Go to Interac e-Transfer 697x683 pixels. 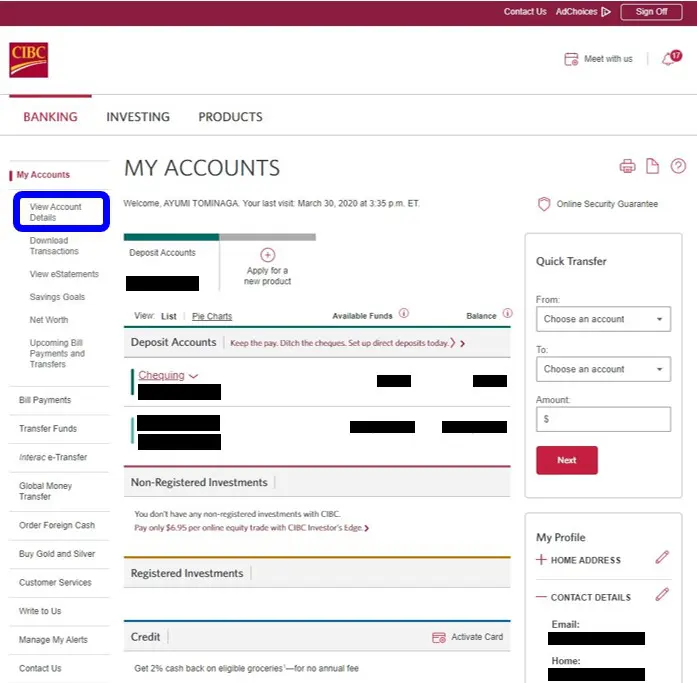[x=53, y=457]
